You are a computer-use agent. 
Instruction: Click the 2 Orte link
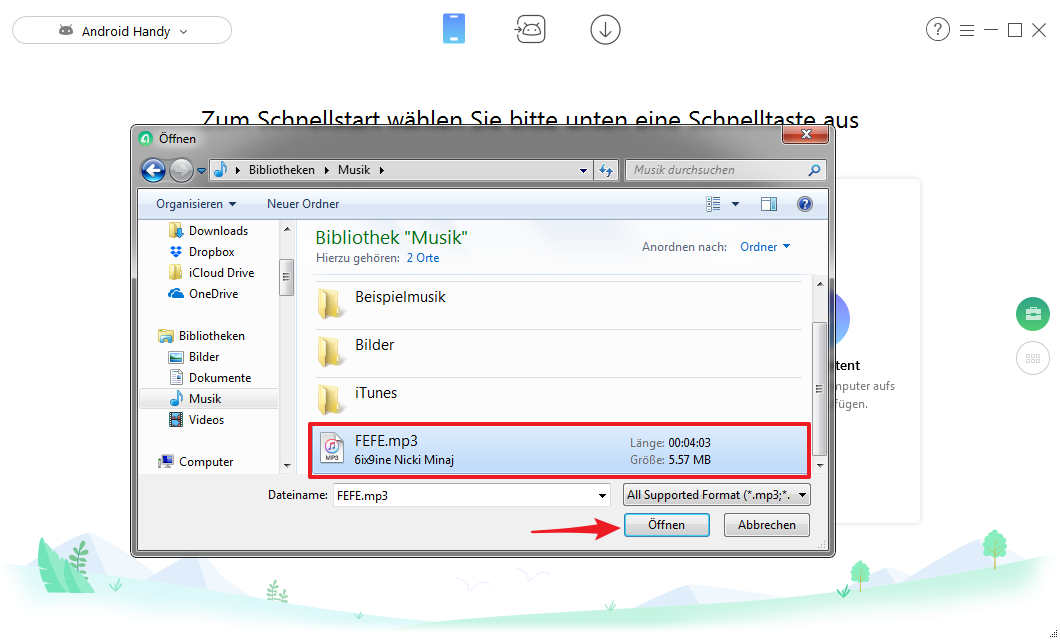click(x=423, y=258)
